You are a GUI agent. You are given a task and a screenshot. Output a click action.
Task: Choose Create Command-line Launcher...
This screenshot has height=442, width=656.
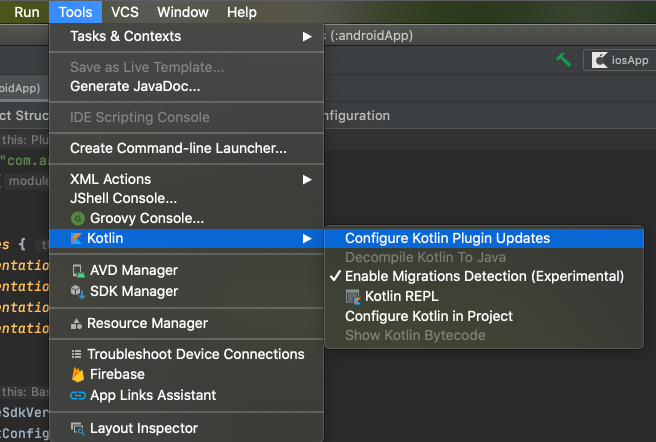coord(187,148)
